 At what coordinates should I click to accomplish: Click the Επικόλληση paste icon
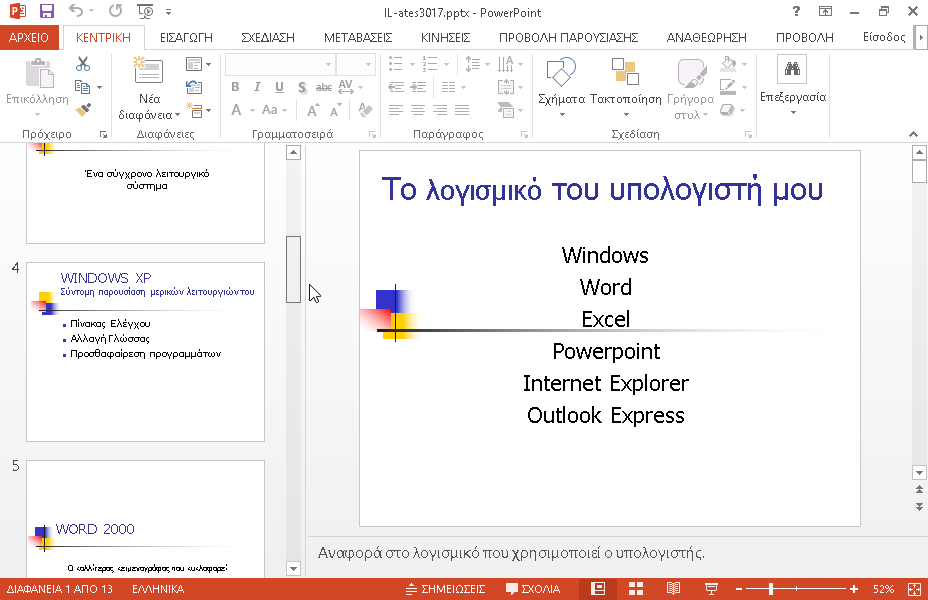tap(39, 73)
